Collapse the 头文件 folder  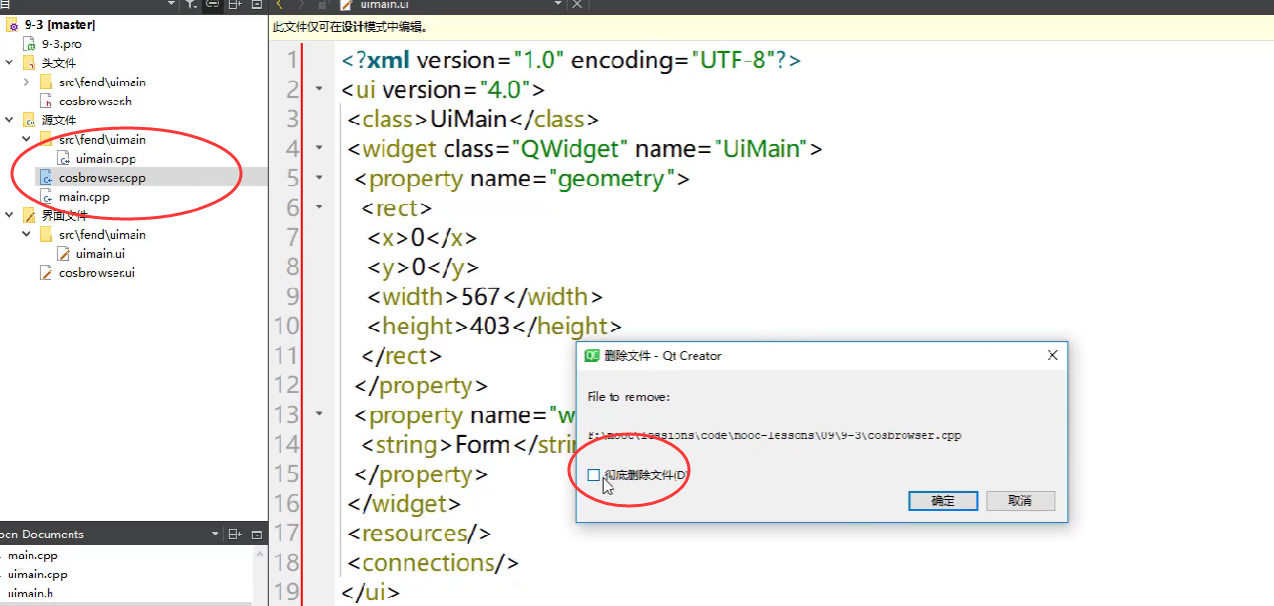9,63
